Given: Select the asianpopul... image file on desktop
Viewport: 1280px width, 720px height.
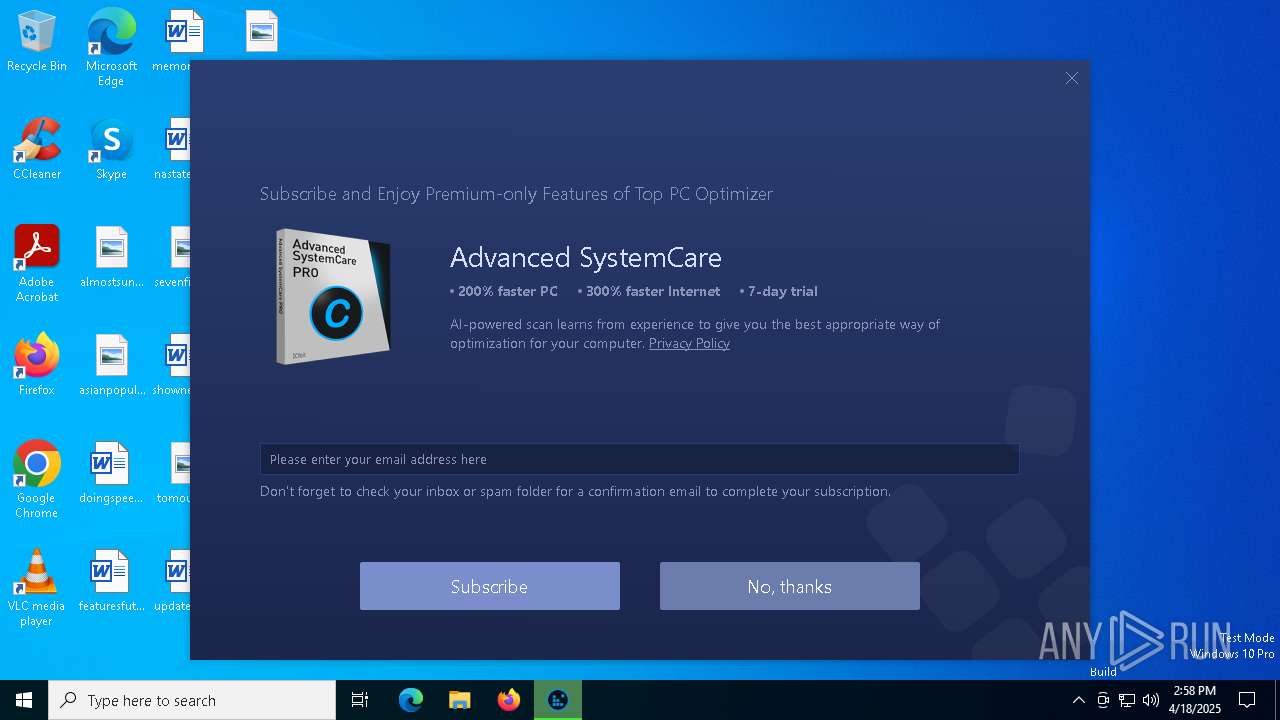Looking at the screenshot, I should [x=112, y=366].
